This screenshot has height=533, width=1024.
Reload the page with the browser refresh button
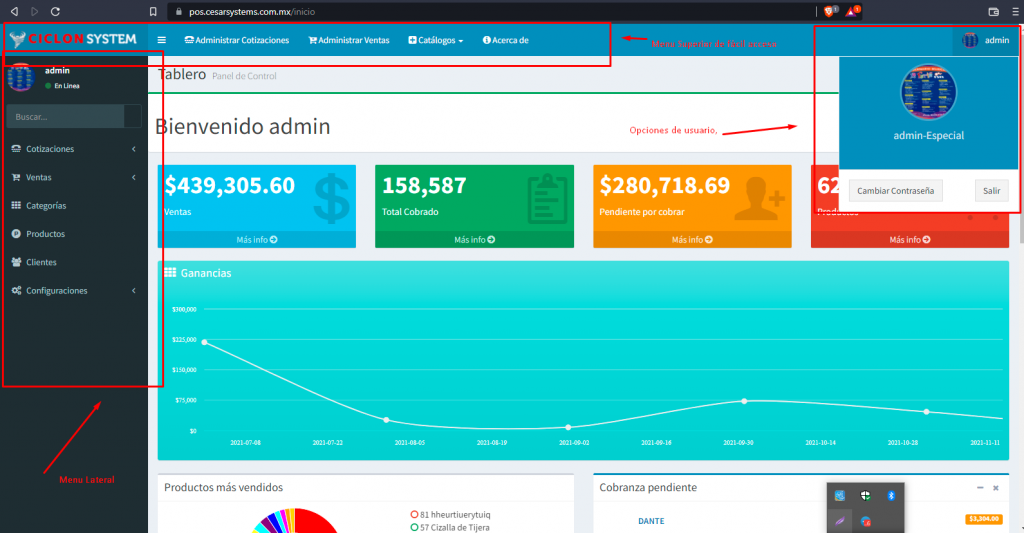[x=54, y=11]
